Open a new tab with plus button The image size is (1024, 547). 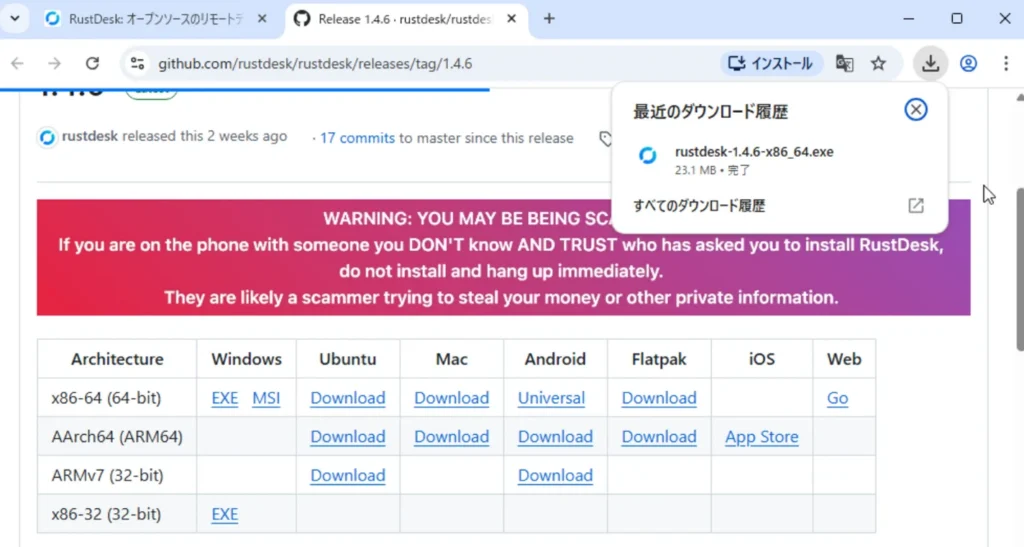pyautogui.click(x=549, y=19)
